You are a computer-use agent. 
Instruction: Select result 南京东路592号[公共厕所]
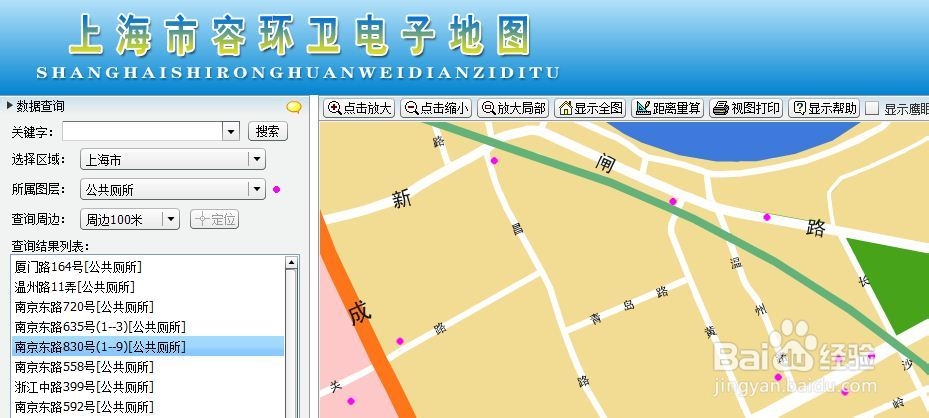(x=148, y=407)
